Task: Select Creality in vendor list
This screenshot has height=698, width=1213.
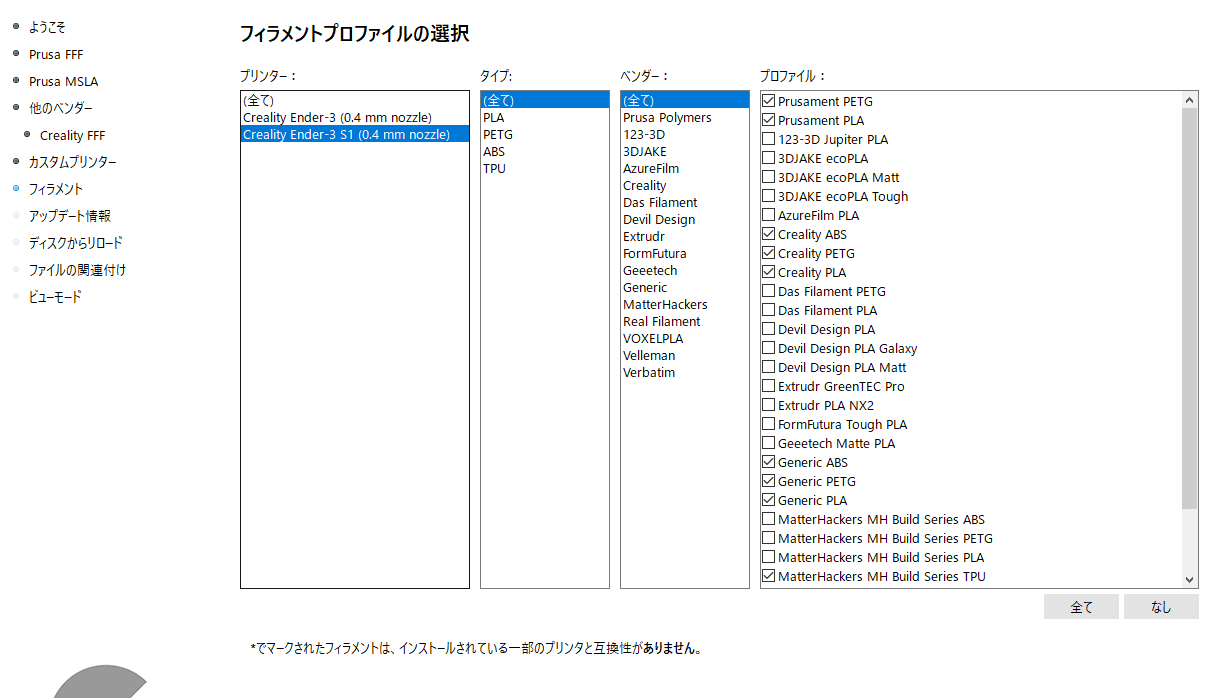Action: point(685,185)
